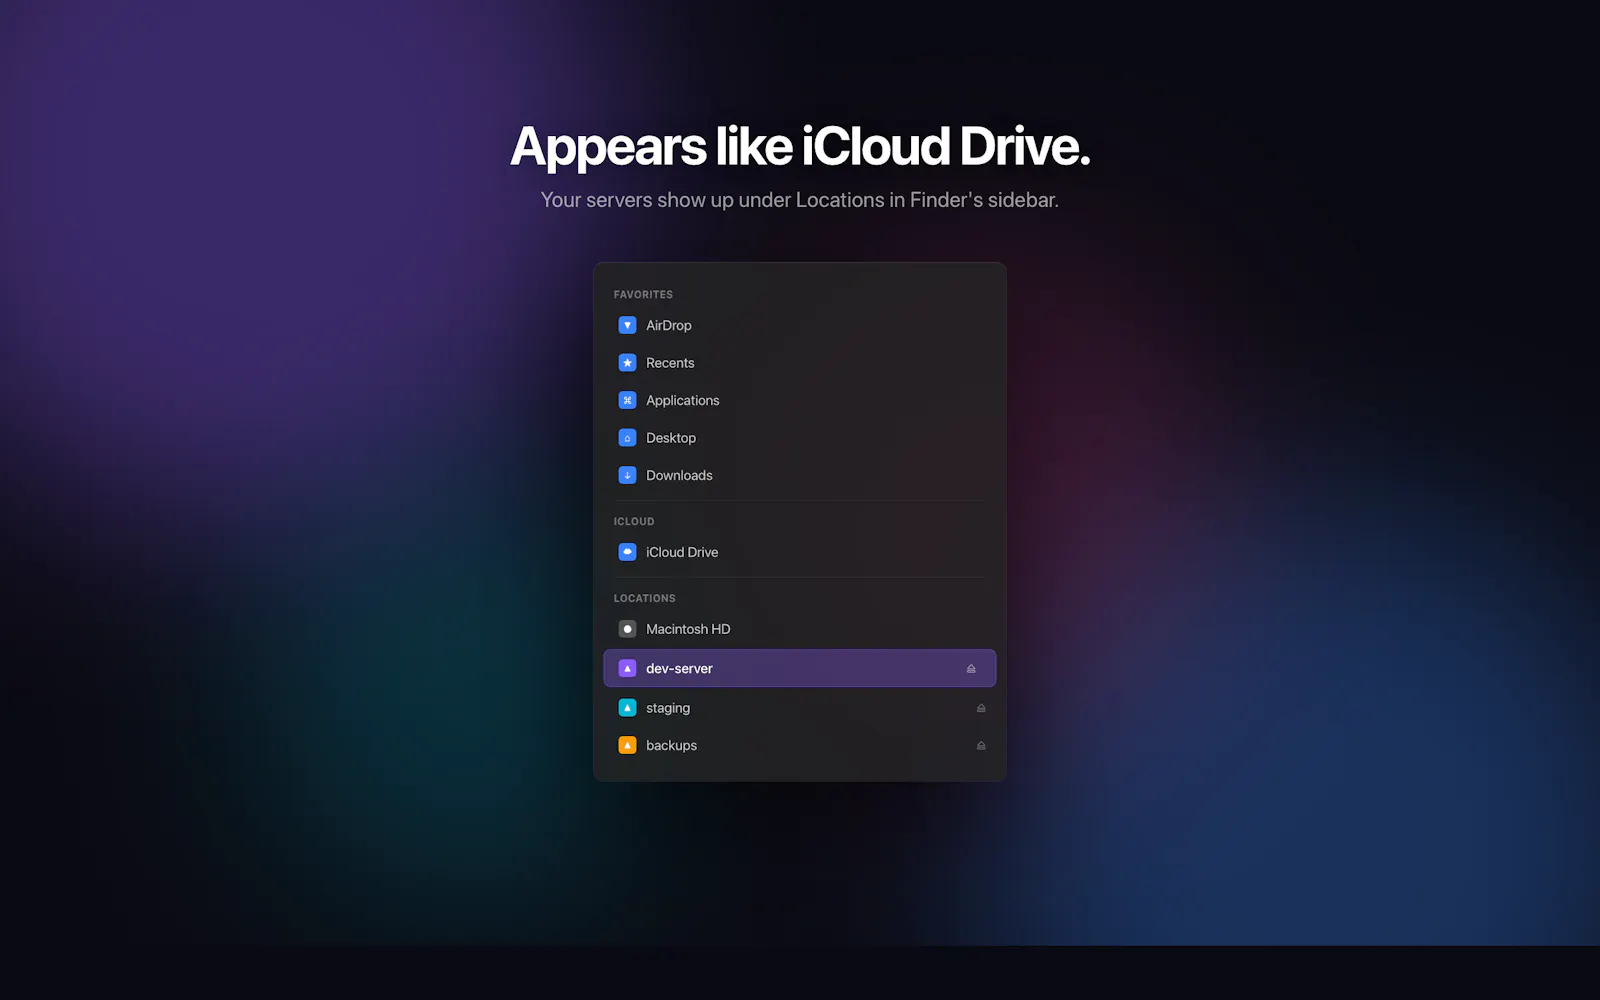The height and width of the screenshot is (1000, 1600).
Task: Click the Desktop sidebar icon
Action: [627, 438]
